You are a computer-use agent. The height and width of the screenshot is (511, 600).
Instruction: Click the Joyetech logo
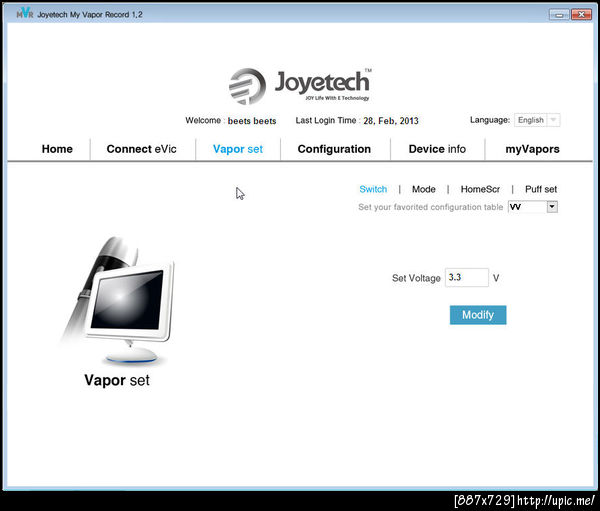pos(300,86)
